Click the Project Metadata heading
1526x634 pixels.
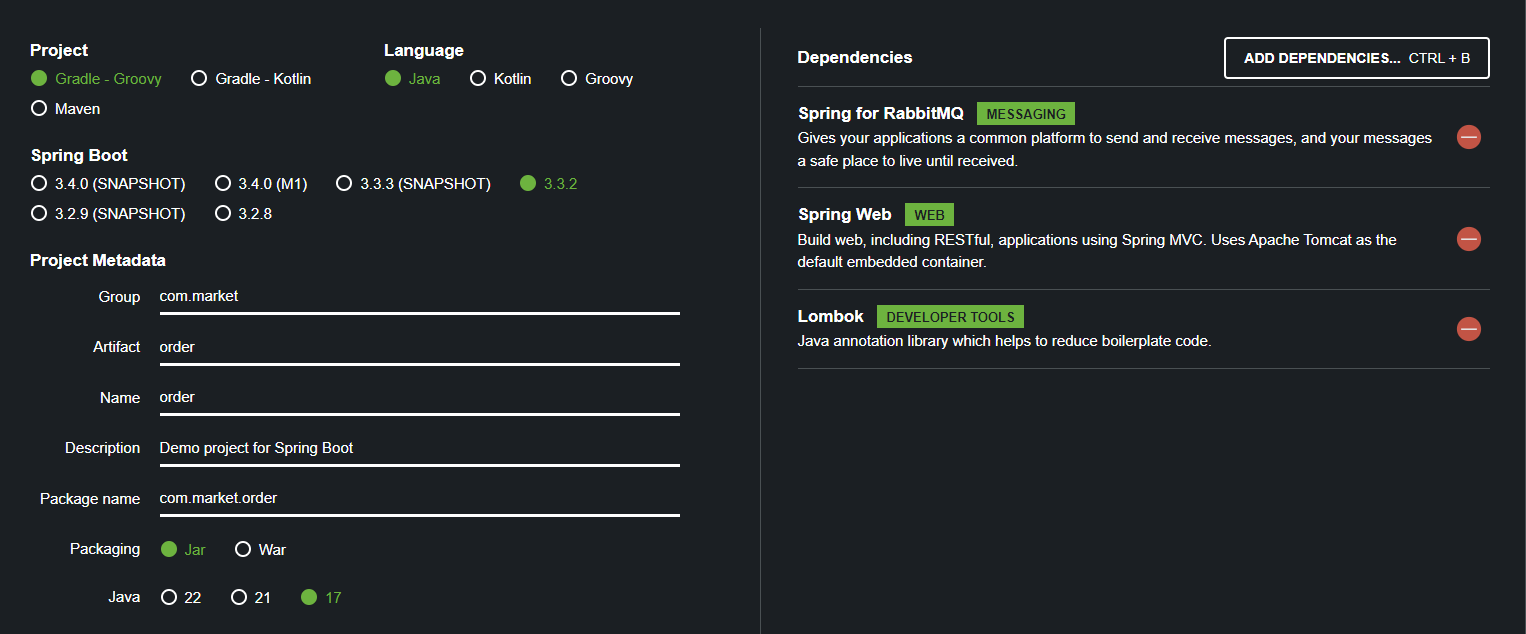98,260
